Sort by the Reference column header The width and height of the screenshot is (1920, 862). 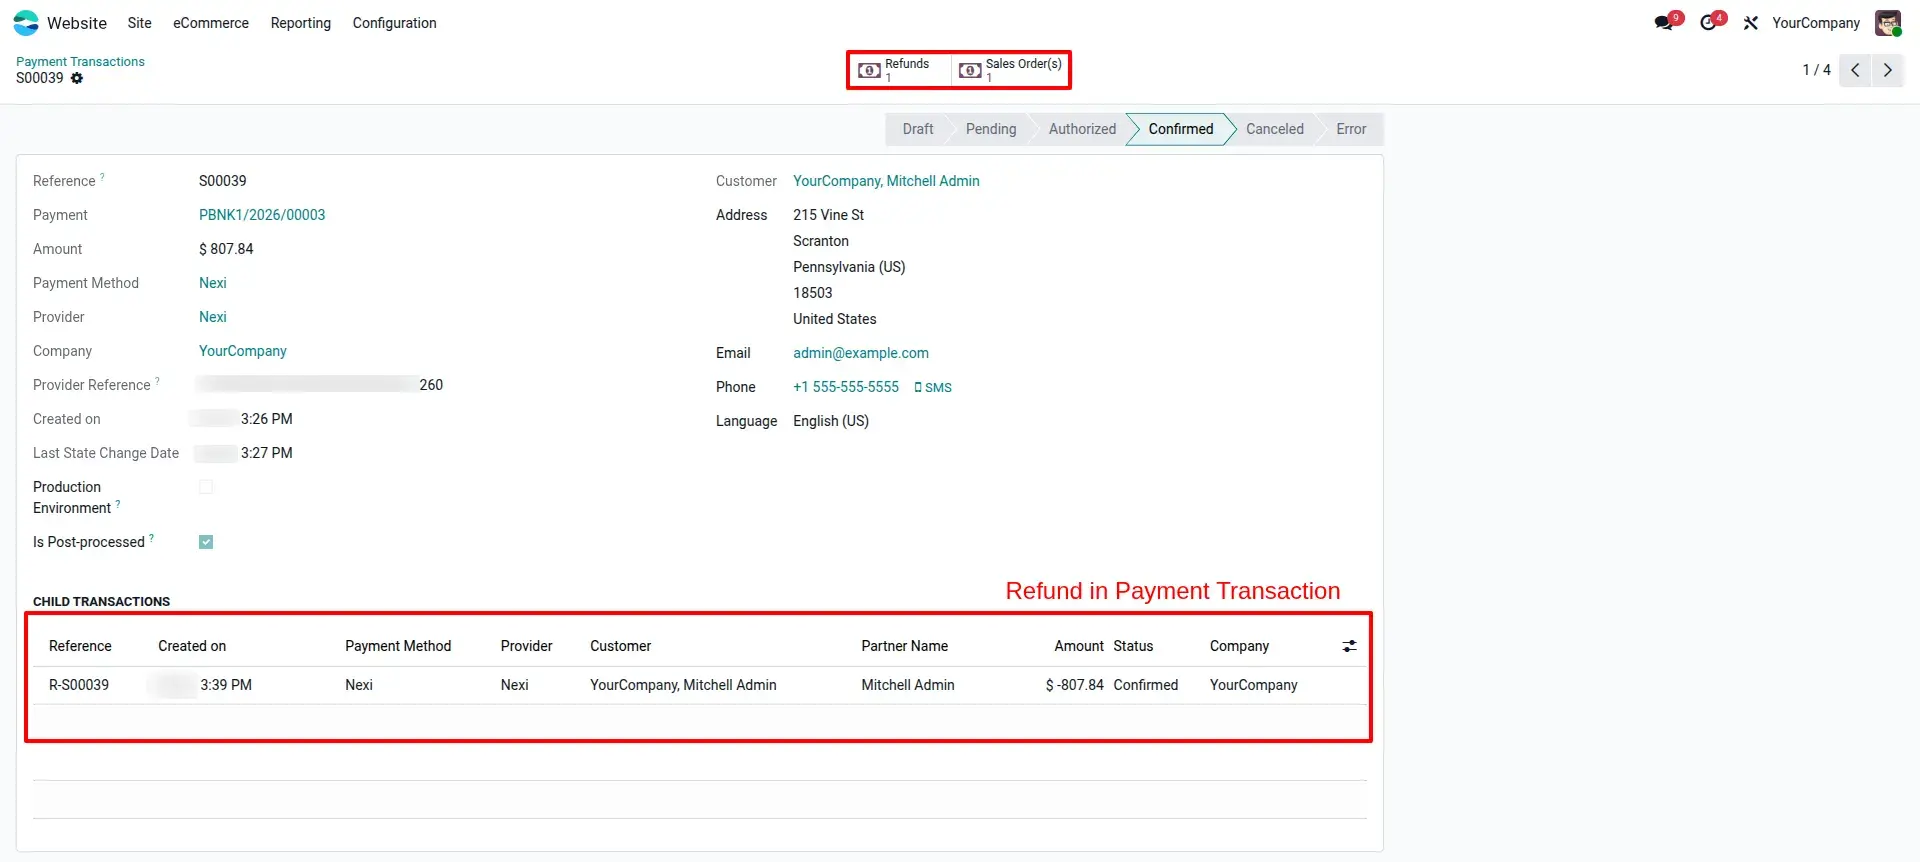pos(80,646)
